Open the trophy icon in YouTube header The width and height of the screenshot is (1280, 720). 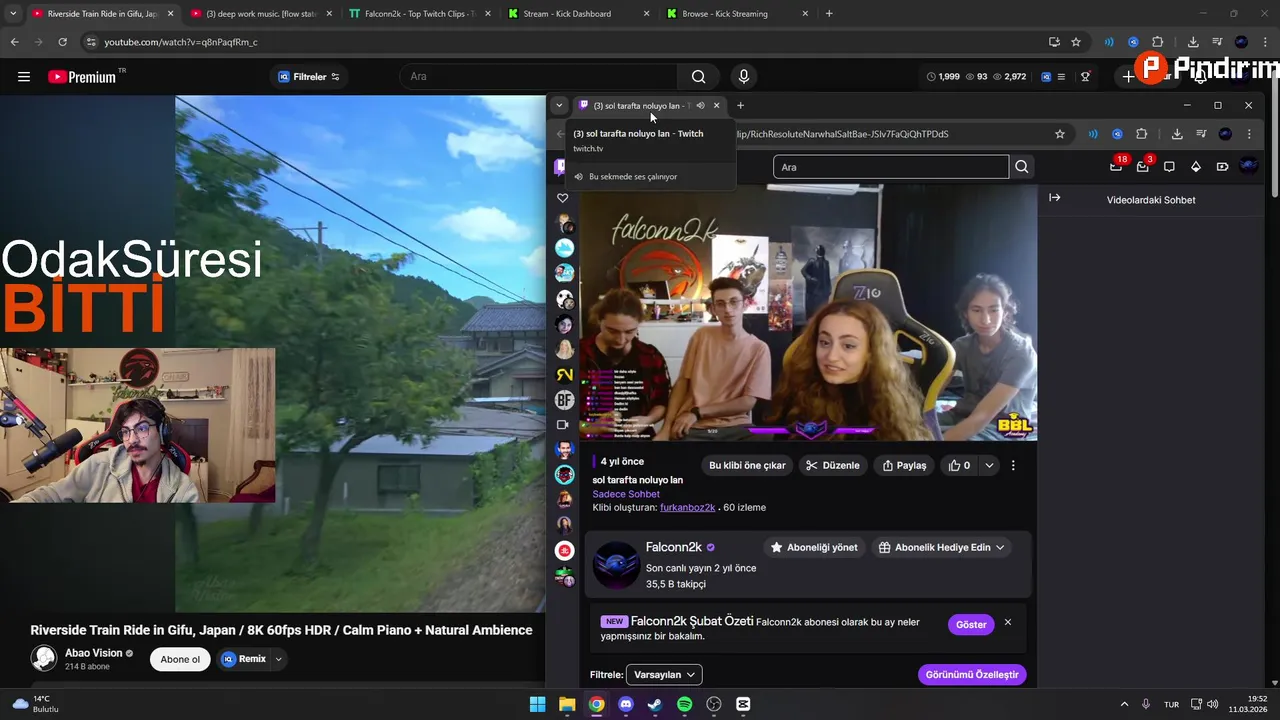click(1085, 77)
